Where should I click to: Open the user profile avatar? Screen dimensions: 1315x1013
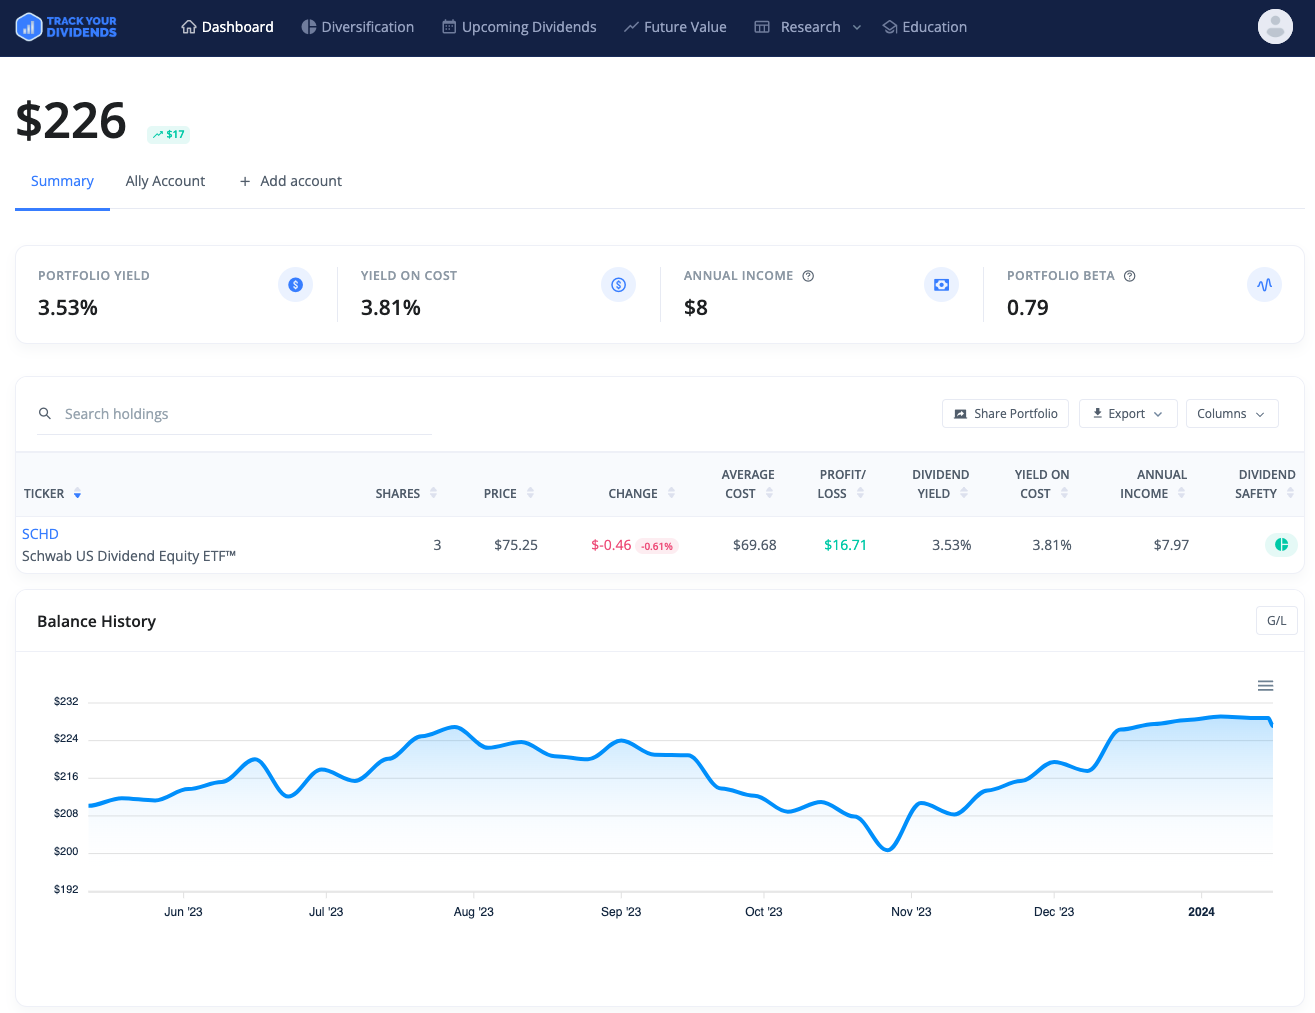point(1274,27)
